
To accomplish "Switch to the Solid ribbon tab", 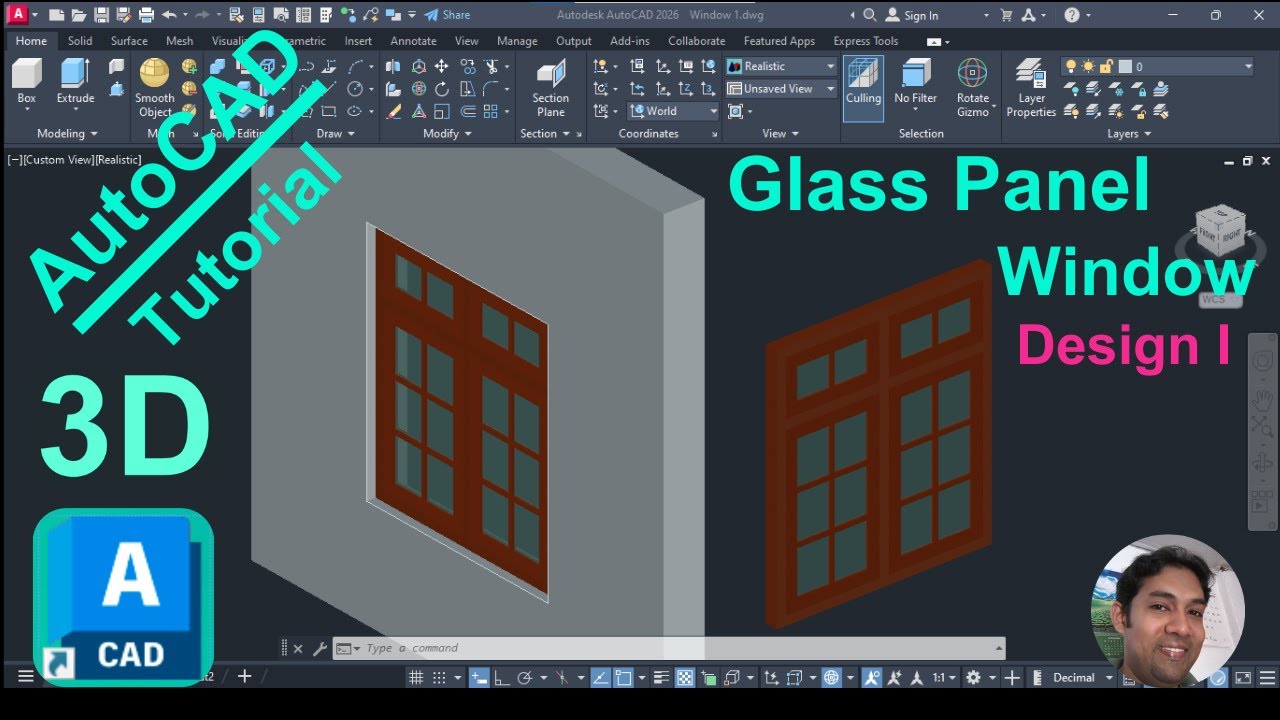I will pos(80,41).
